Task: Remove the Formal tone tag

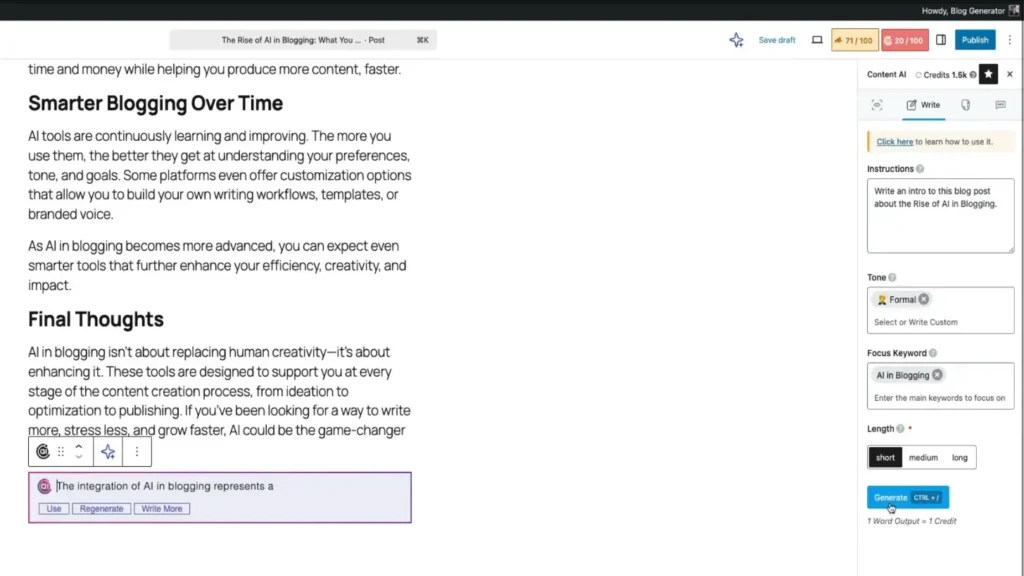Action: 924,299
